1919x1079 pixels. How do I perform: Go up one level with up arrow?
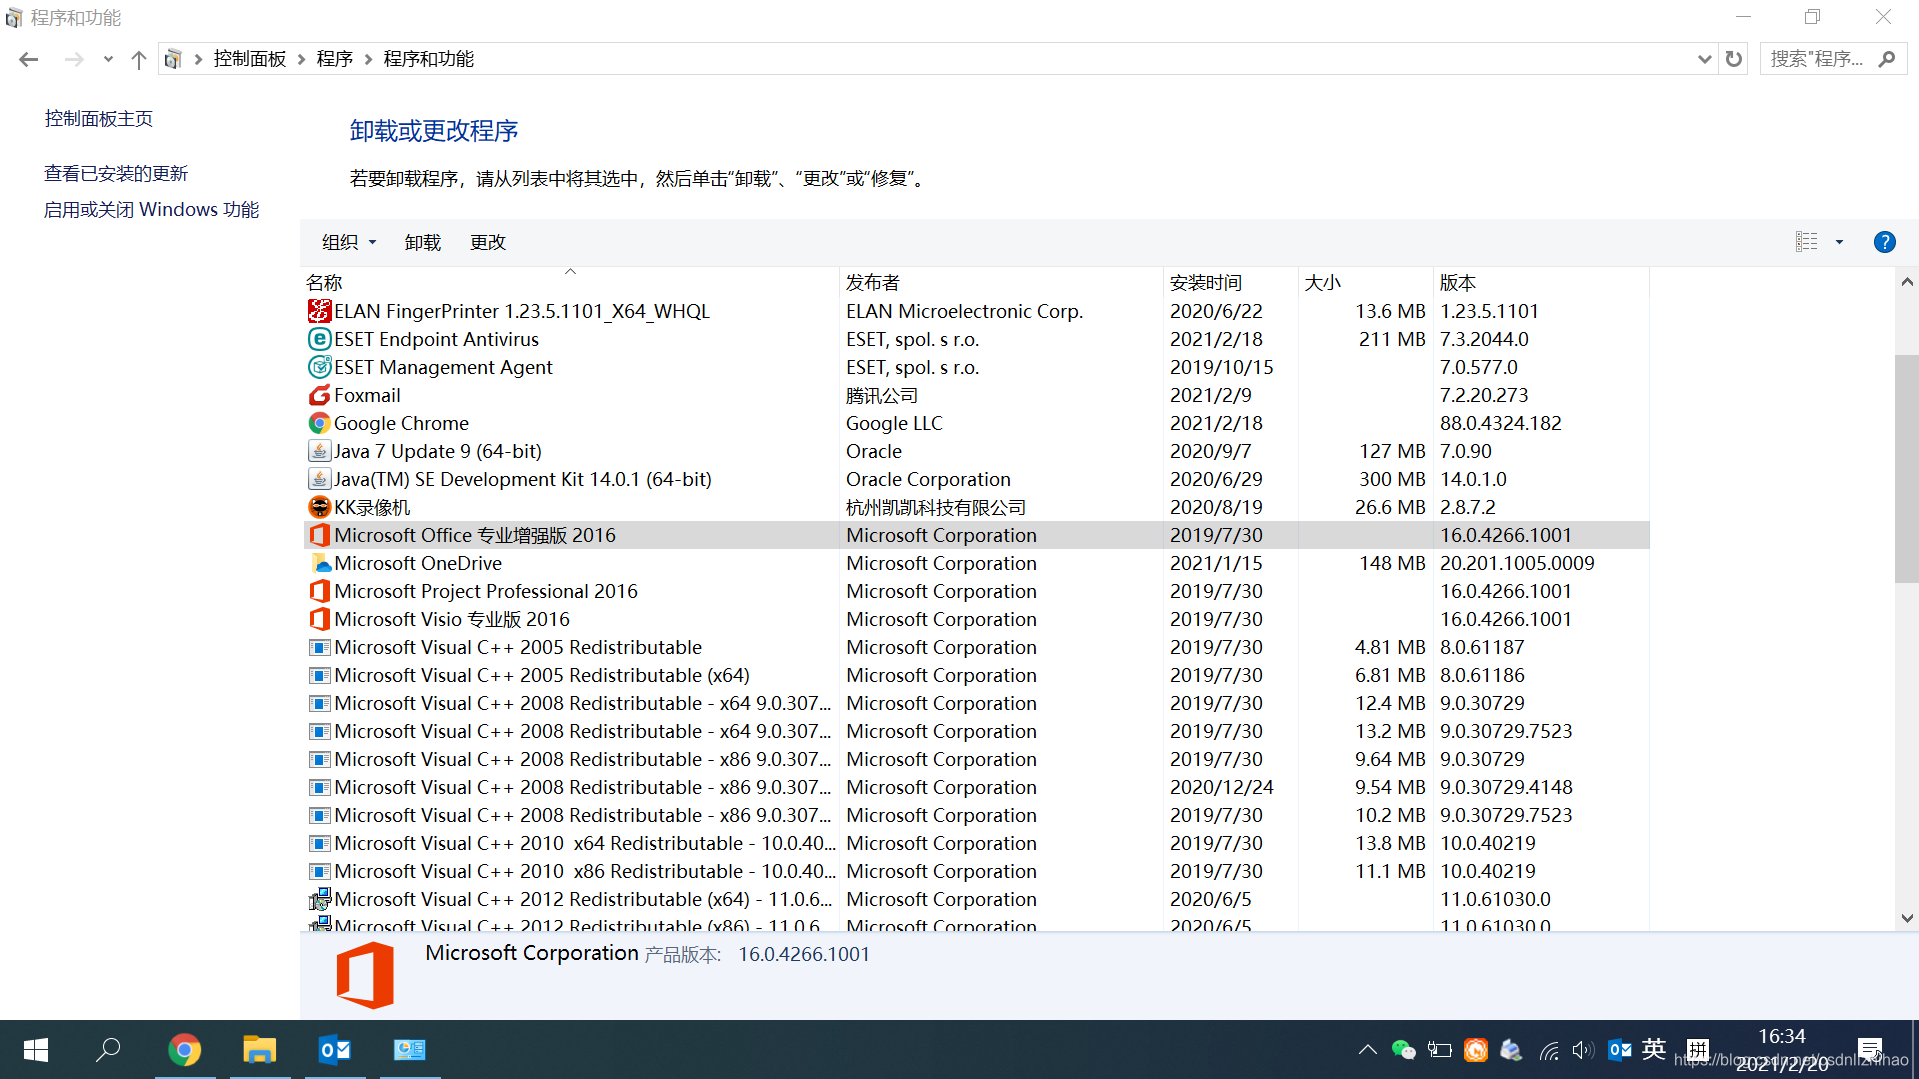coord(139,59)
